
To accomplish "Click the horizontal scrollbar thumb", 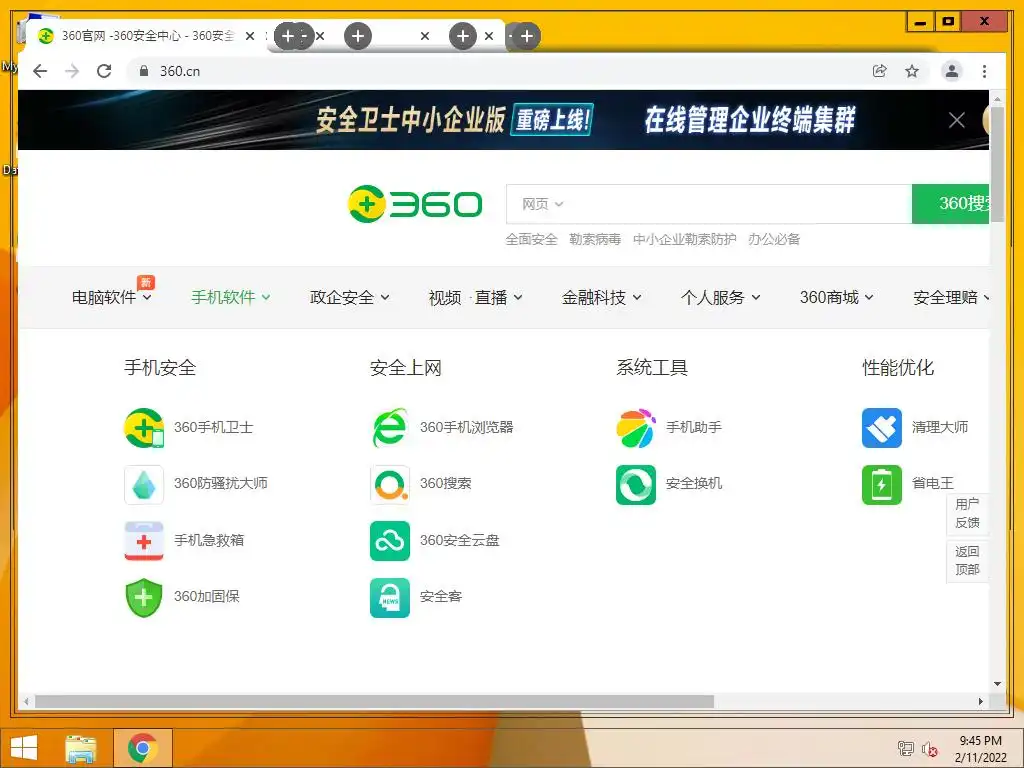I will click(x=374, y=701).
